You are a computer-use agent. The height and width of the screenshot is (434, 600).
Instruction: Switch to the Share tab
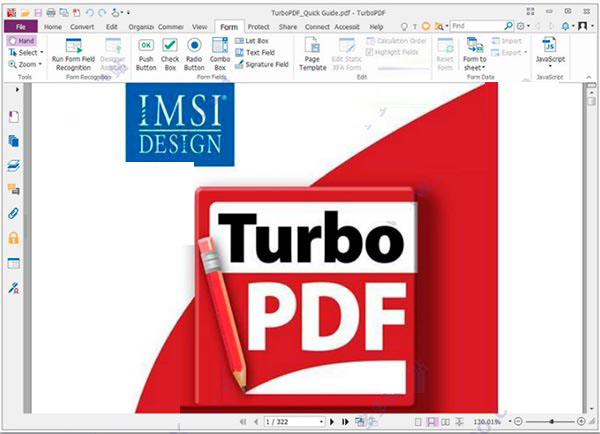pos(288,27)
